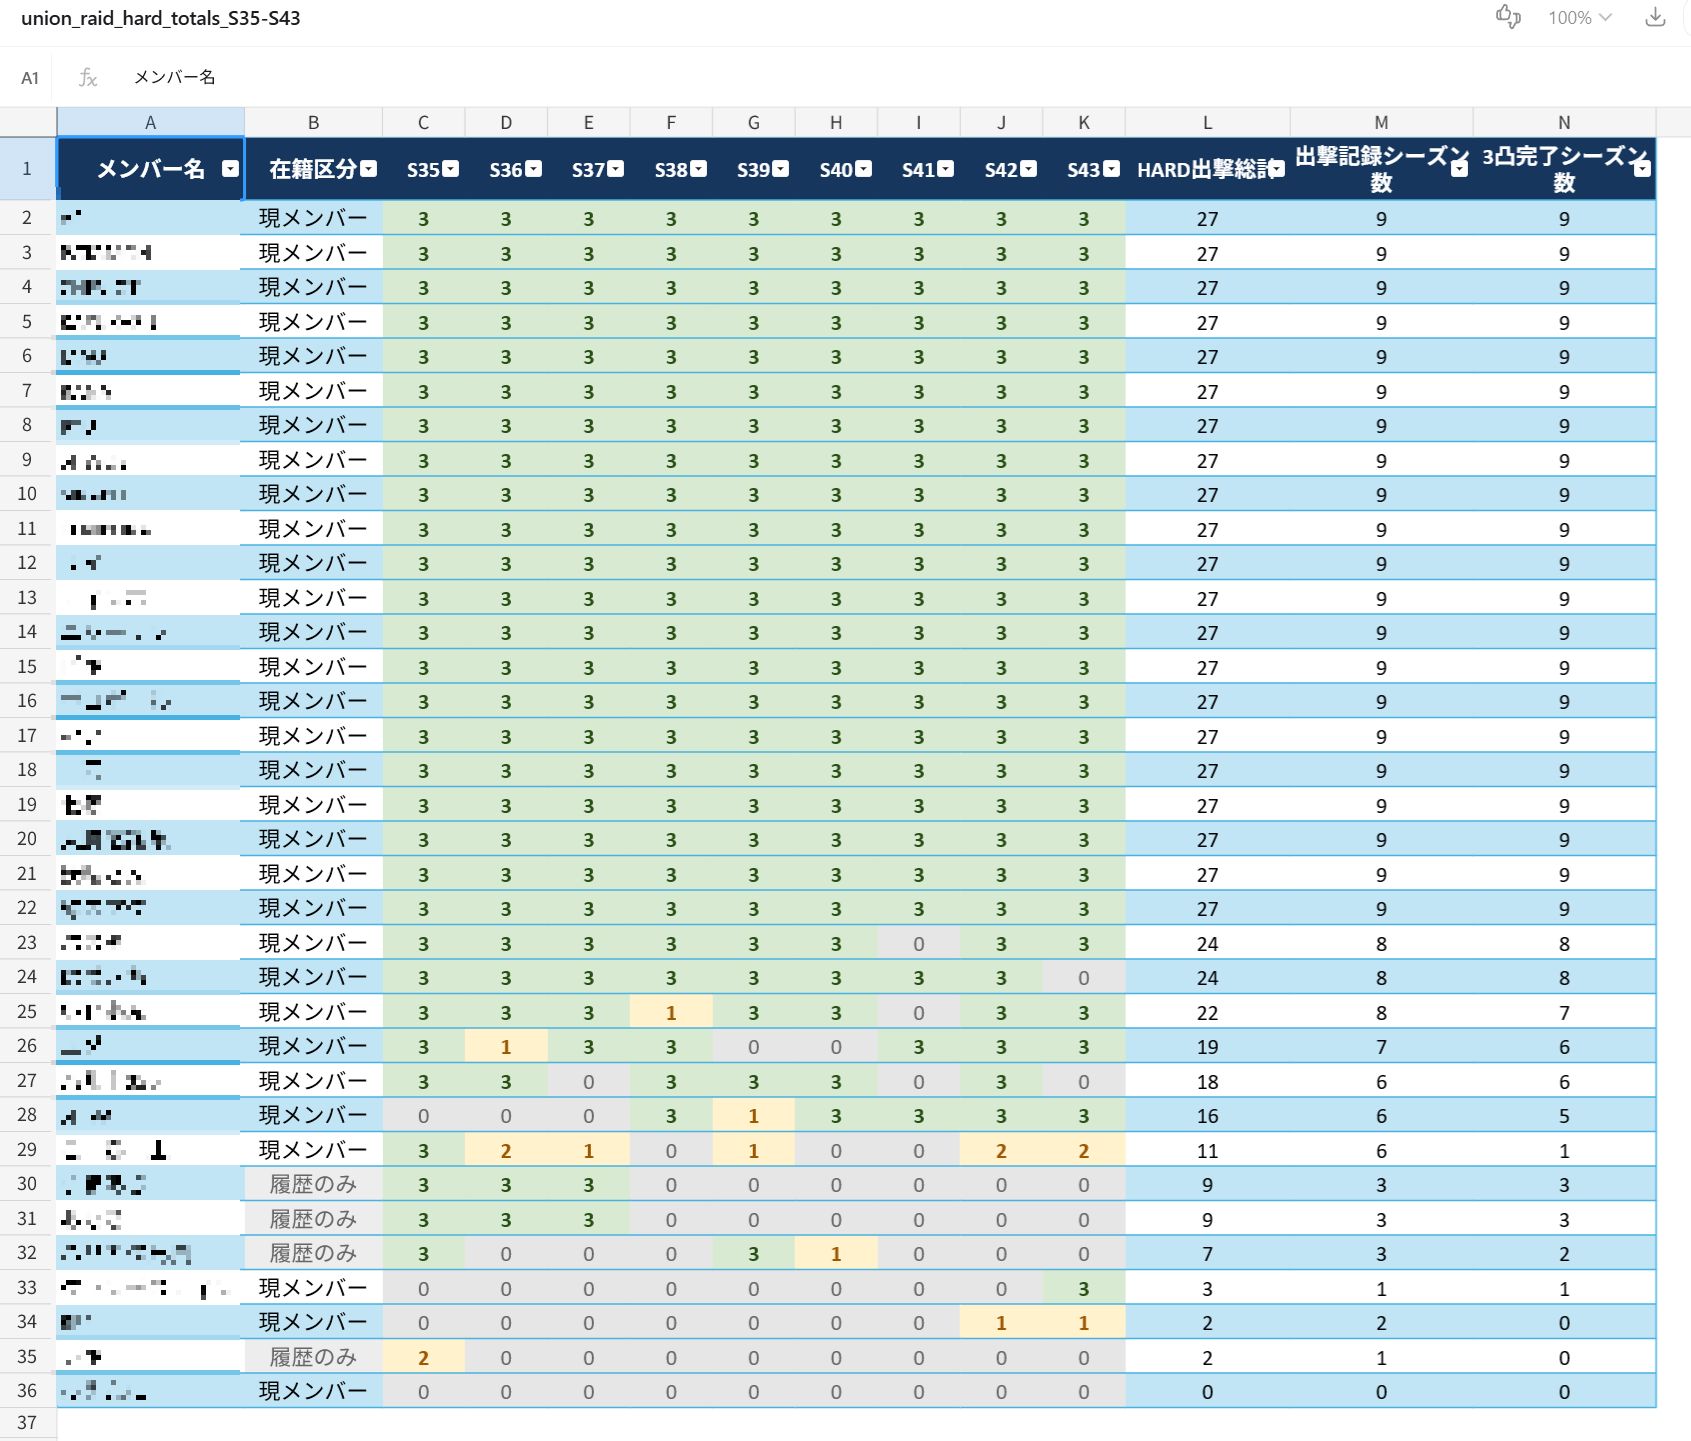Image resolution: width=1691 pixels, height=1441 pixels.
Task: Open the filter button on メンバー名 header
Action: coord(230,168)
